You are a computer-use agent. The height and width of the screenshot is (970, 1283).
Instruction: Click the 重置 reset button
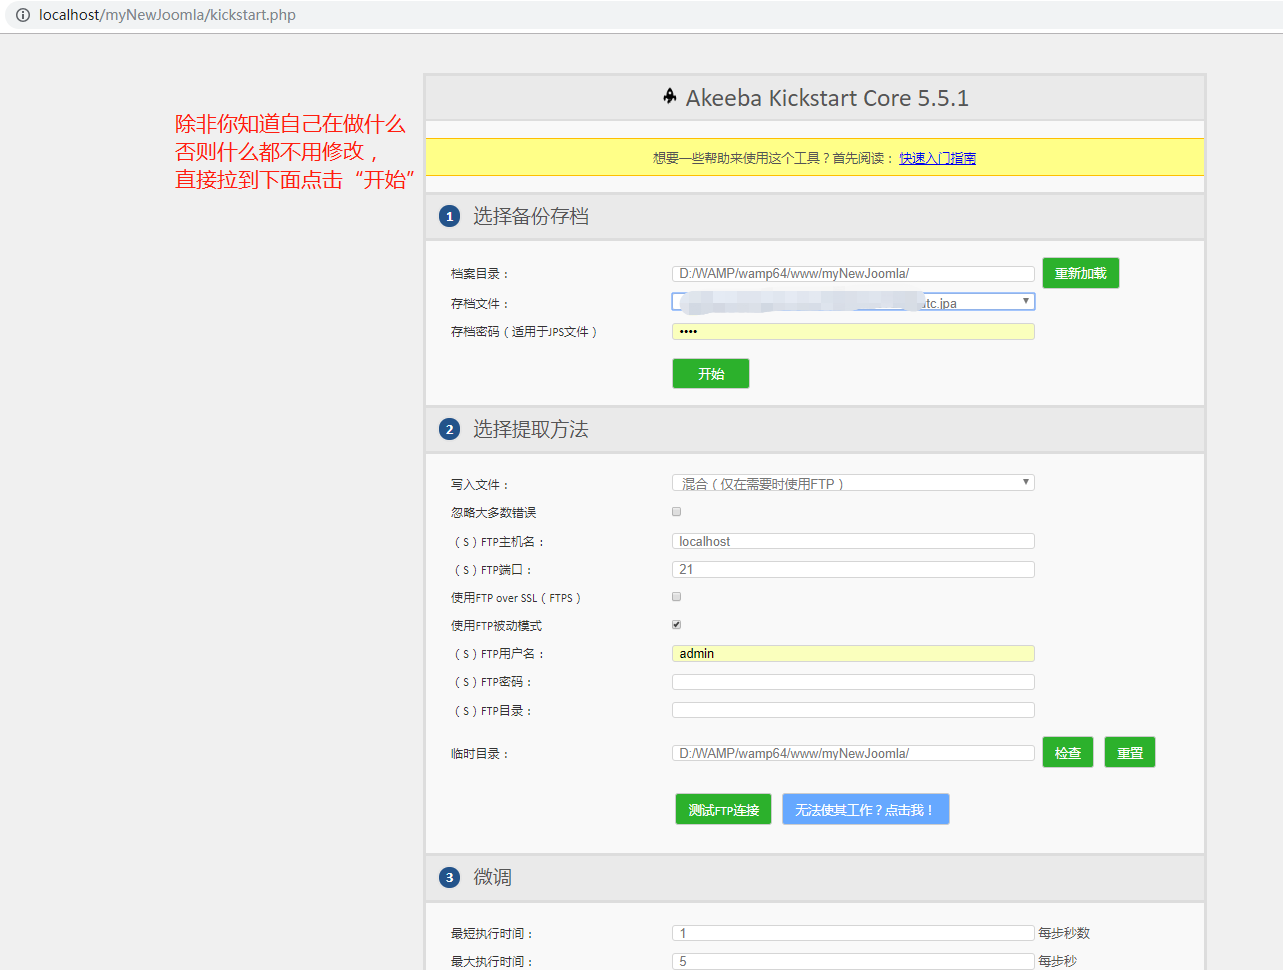[1130, 752]
